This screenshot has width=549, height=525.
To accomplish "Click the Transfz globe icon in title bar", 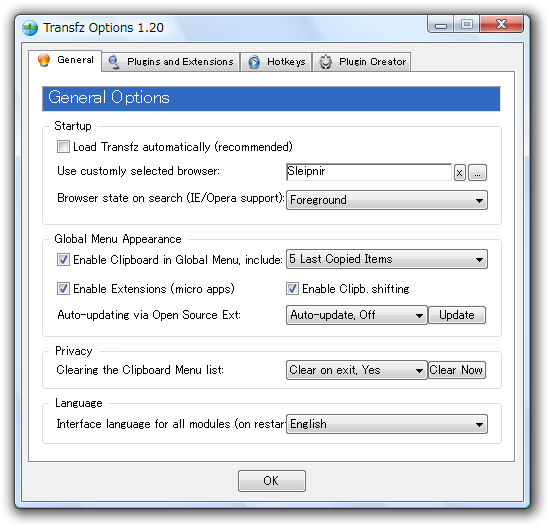I will 30,28.
